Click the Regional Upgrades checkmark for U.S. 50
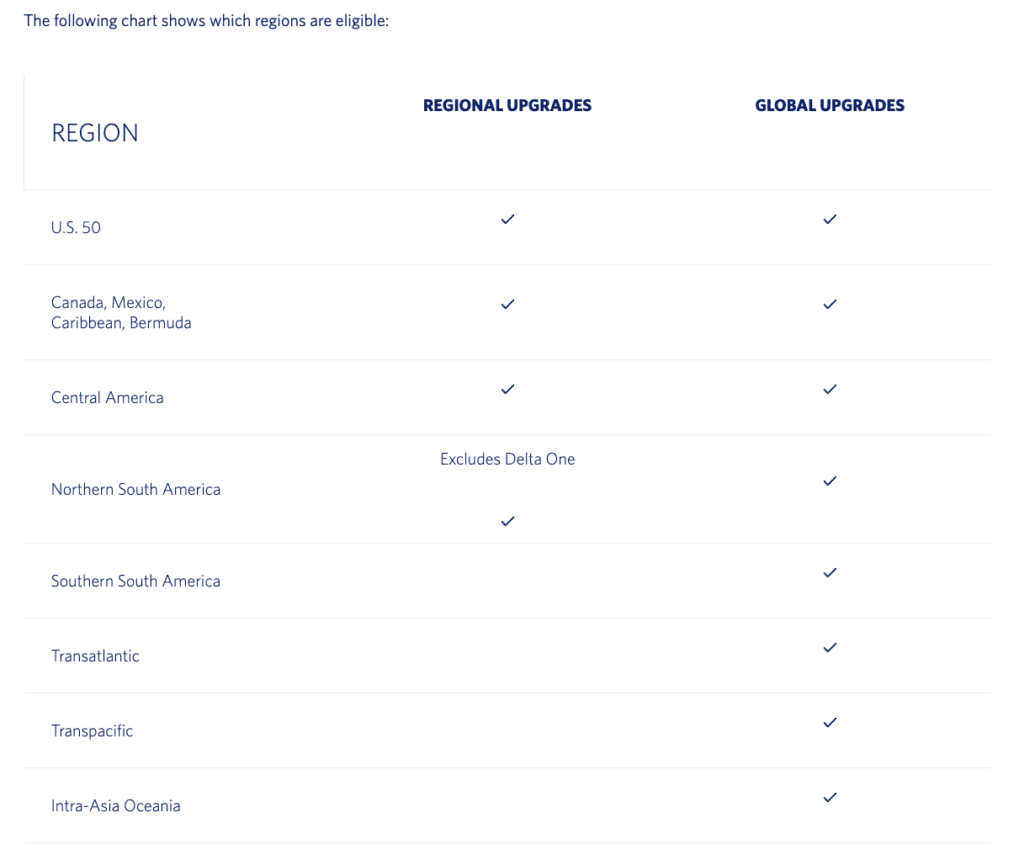Image resolution: width=1024 pixels, height=866 pixels. pos(507,219)
